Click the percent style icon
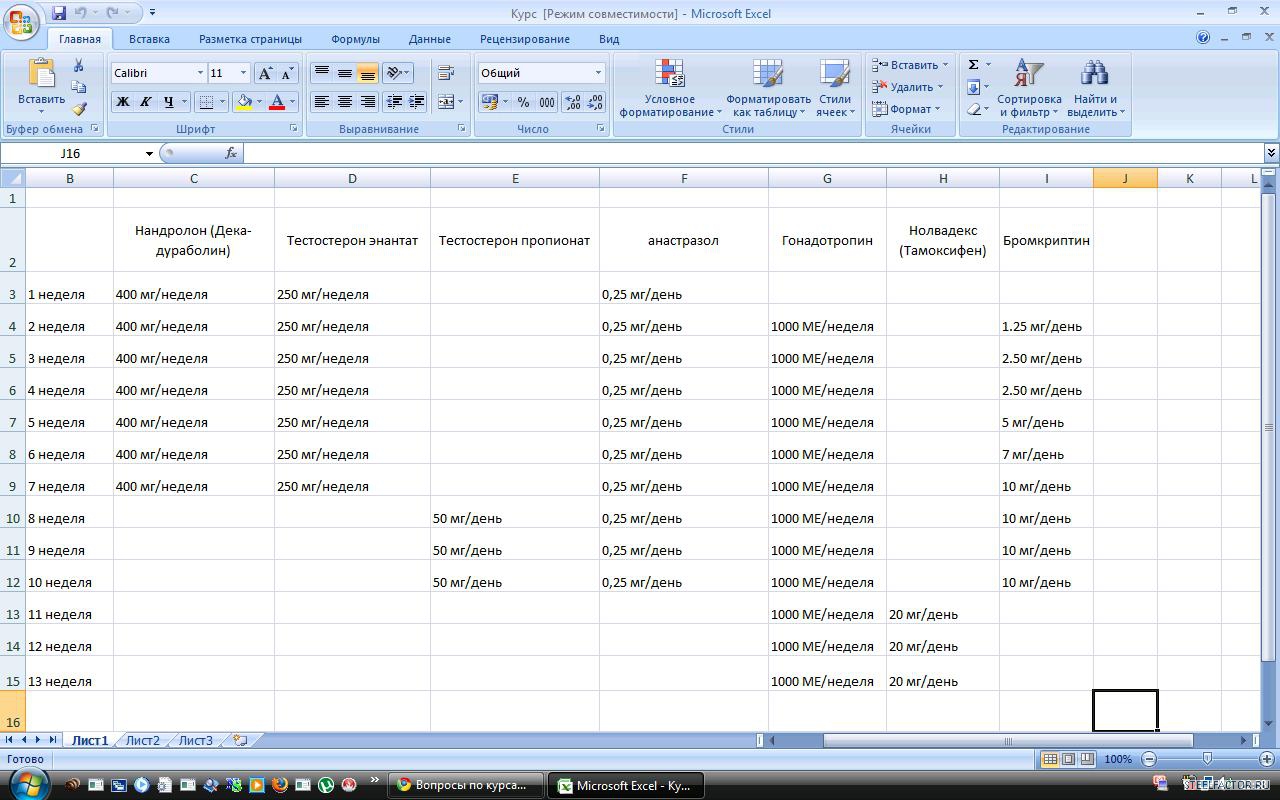 click(523, 102)
